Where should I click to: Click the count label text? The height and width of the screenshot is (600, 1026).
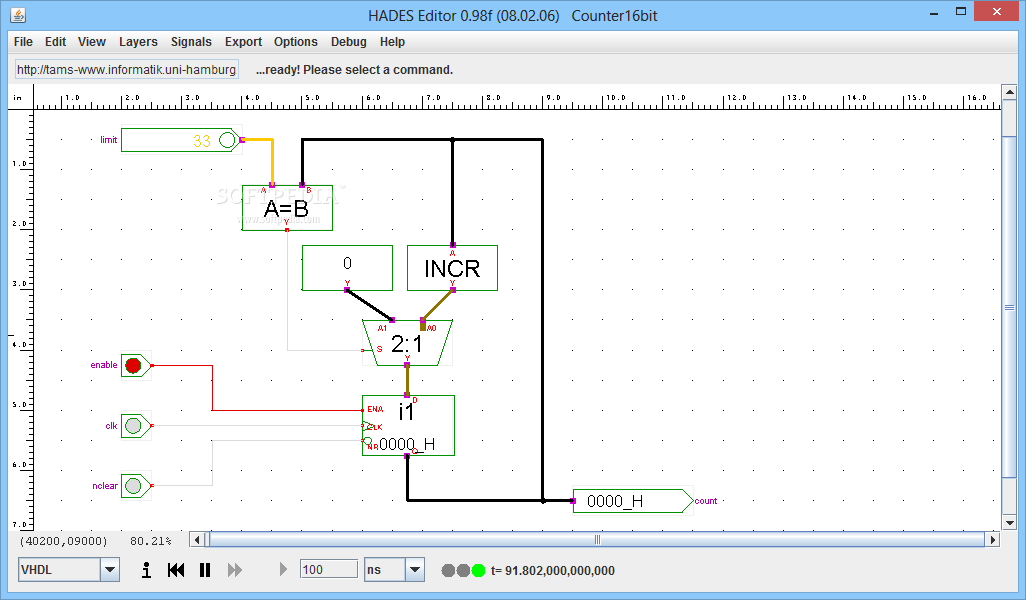(x=706, y=501)
